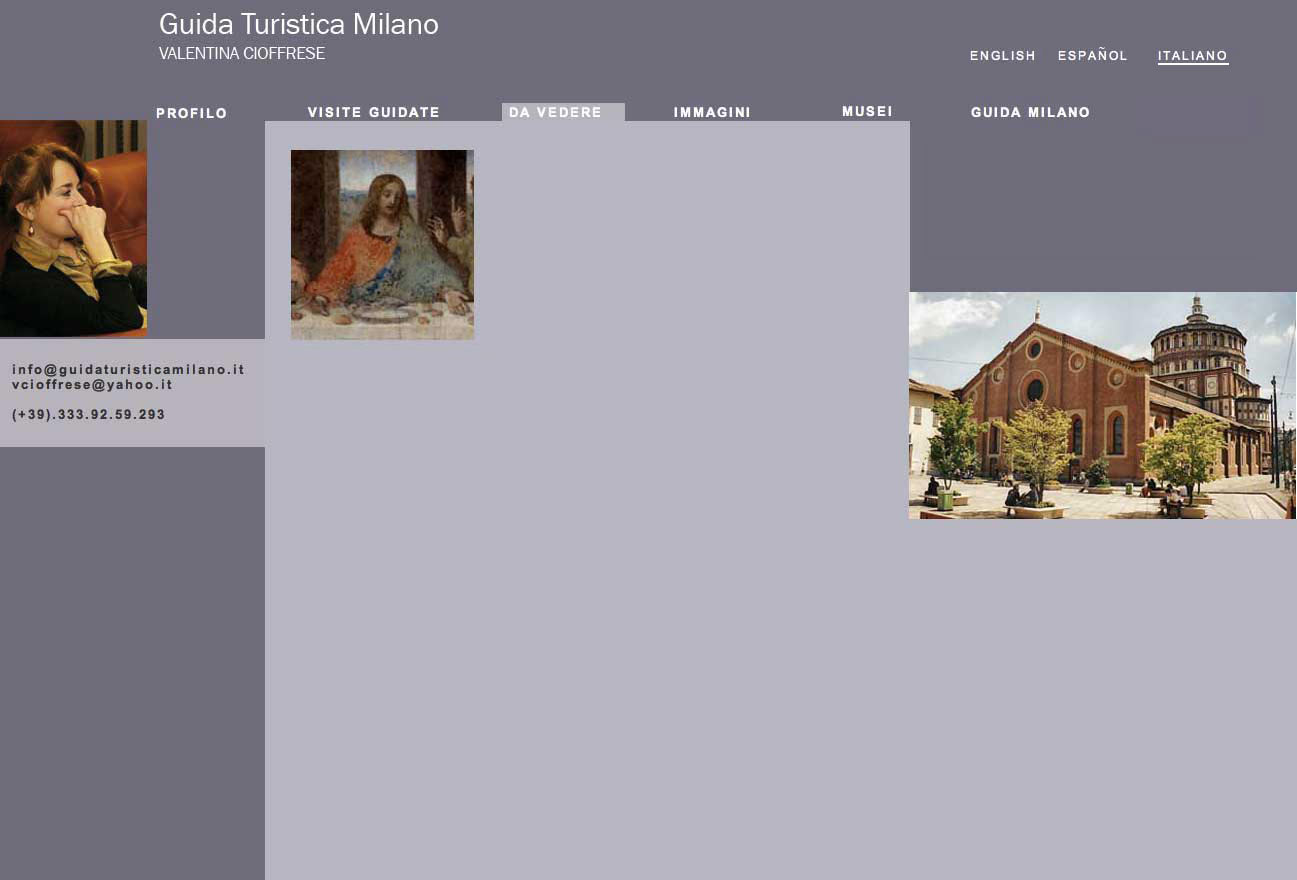Click the portrait photo of the guide

point(73,228)
